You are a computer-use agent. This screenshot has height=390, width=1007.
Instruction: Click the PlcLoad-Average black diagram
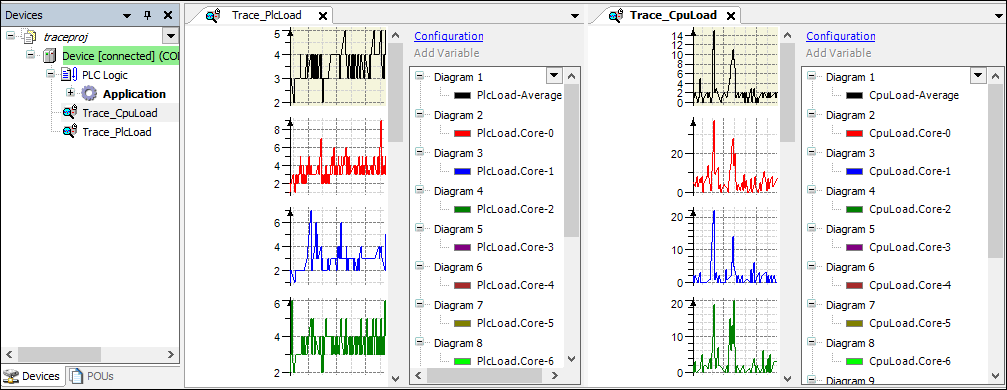coord(337,66)
